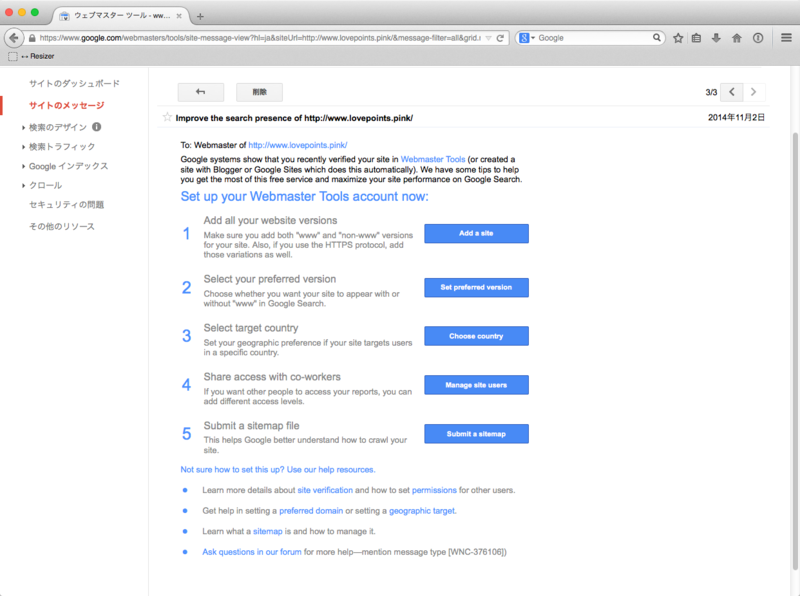Click the 3/3 message counter
This screenshot has height=596, width=800.
pos(711,92)
